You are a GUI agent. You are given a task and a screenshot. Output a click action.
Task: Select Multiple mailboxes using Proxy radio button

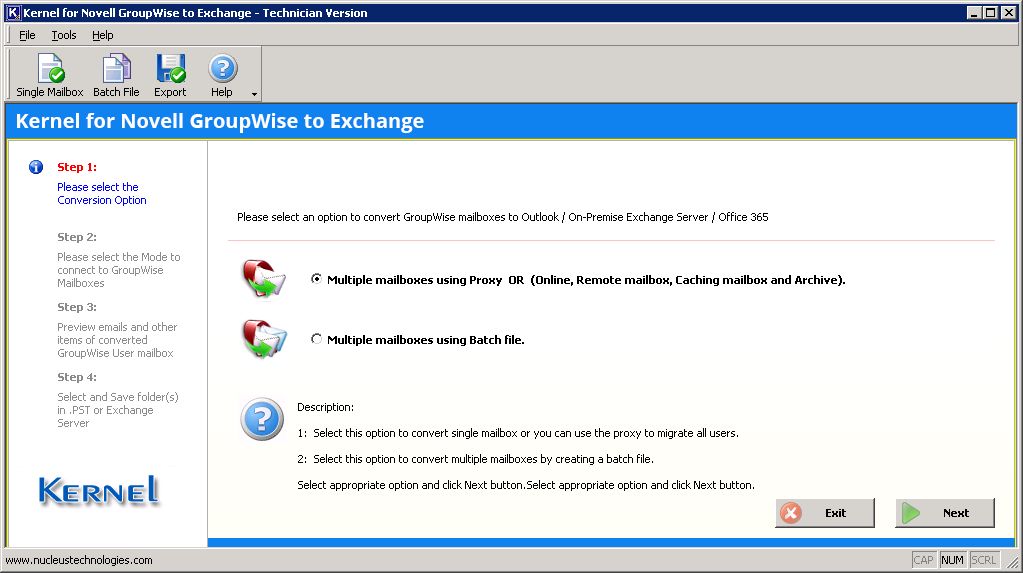tap(316, 279)
